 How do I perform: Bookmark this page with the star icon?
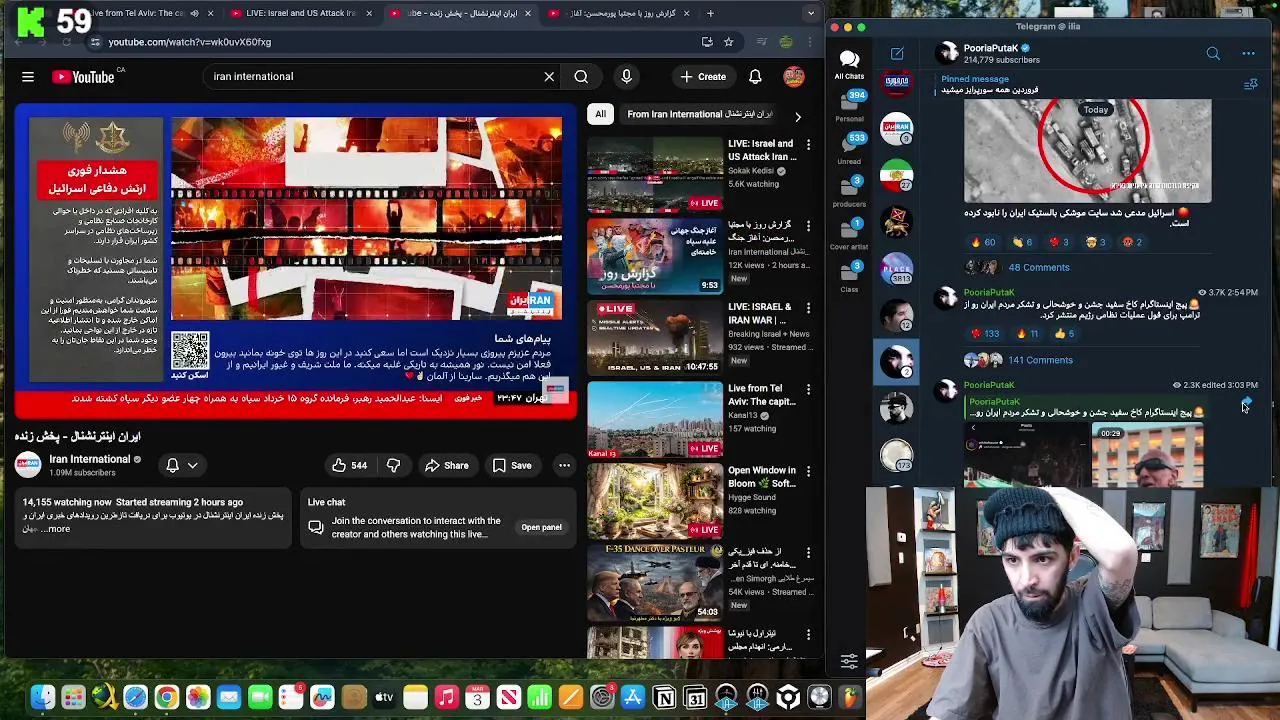click(x=728, y=42)
